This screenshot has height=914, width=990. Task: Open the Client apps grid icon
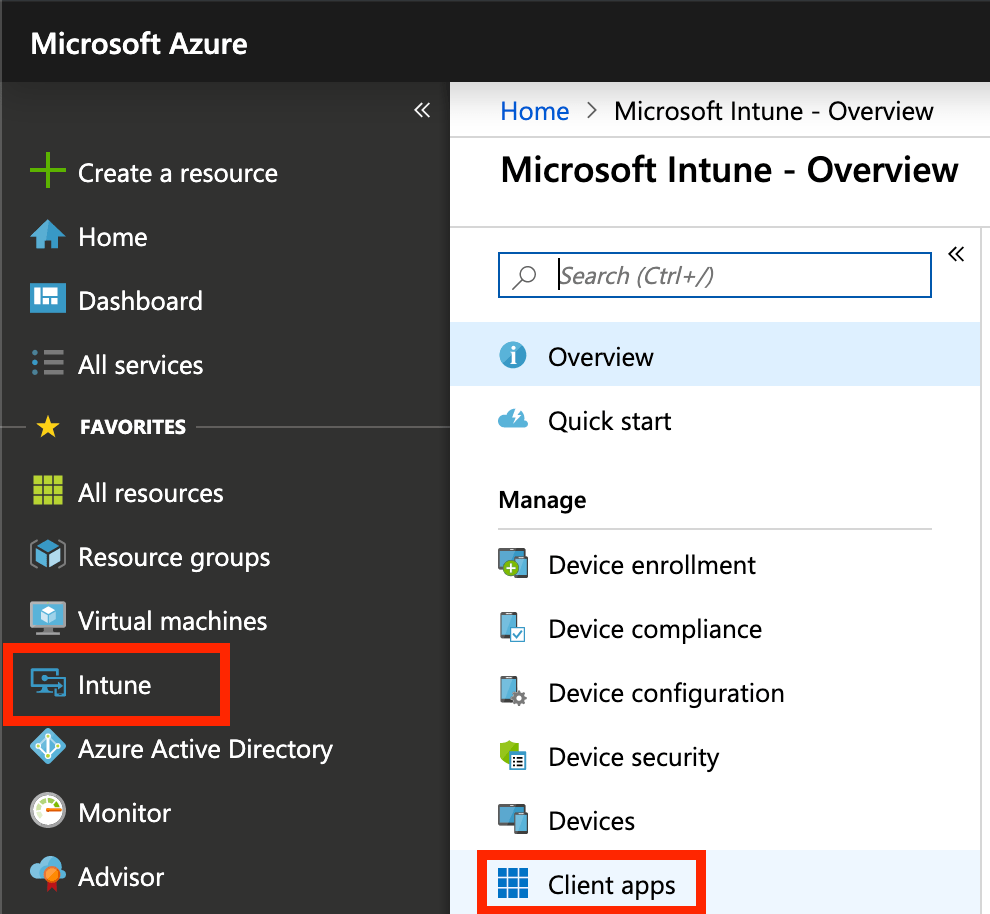(x=513, y=883)
